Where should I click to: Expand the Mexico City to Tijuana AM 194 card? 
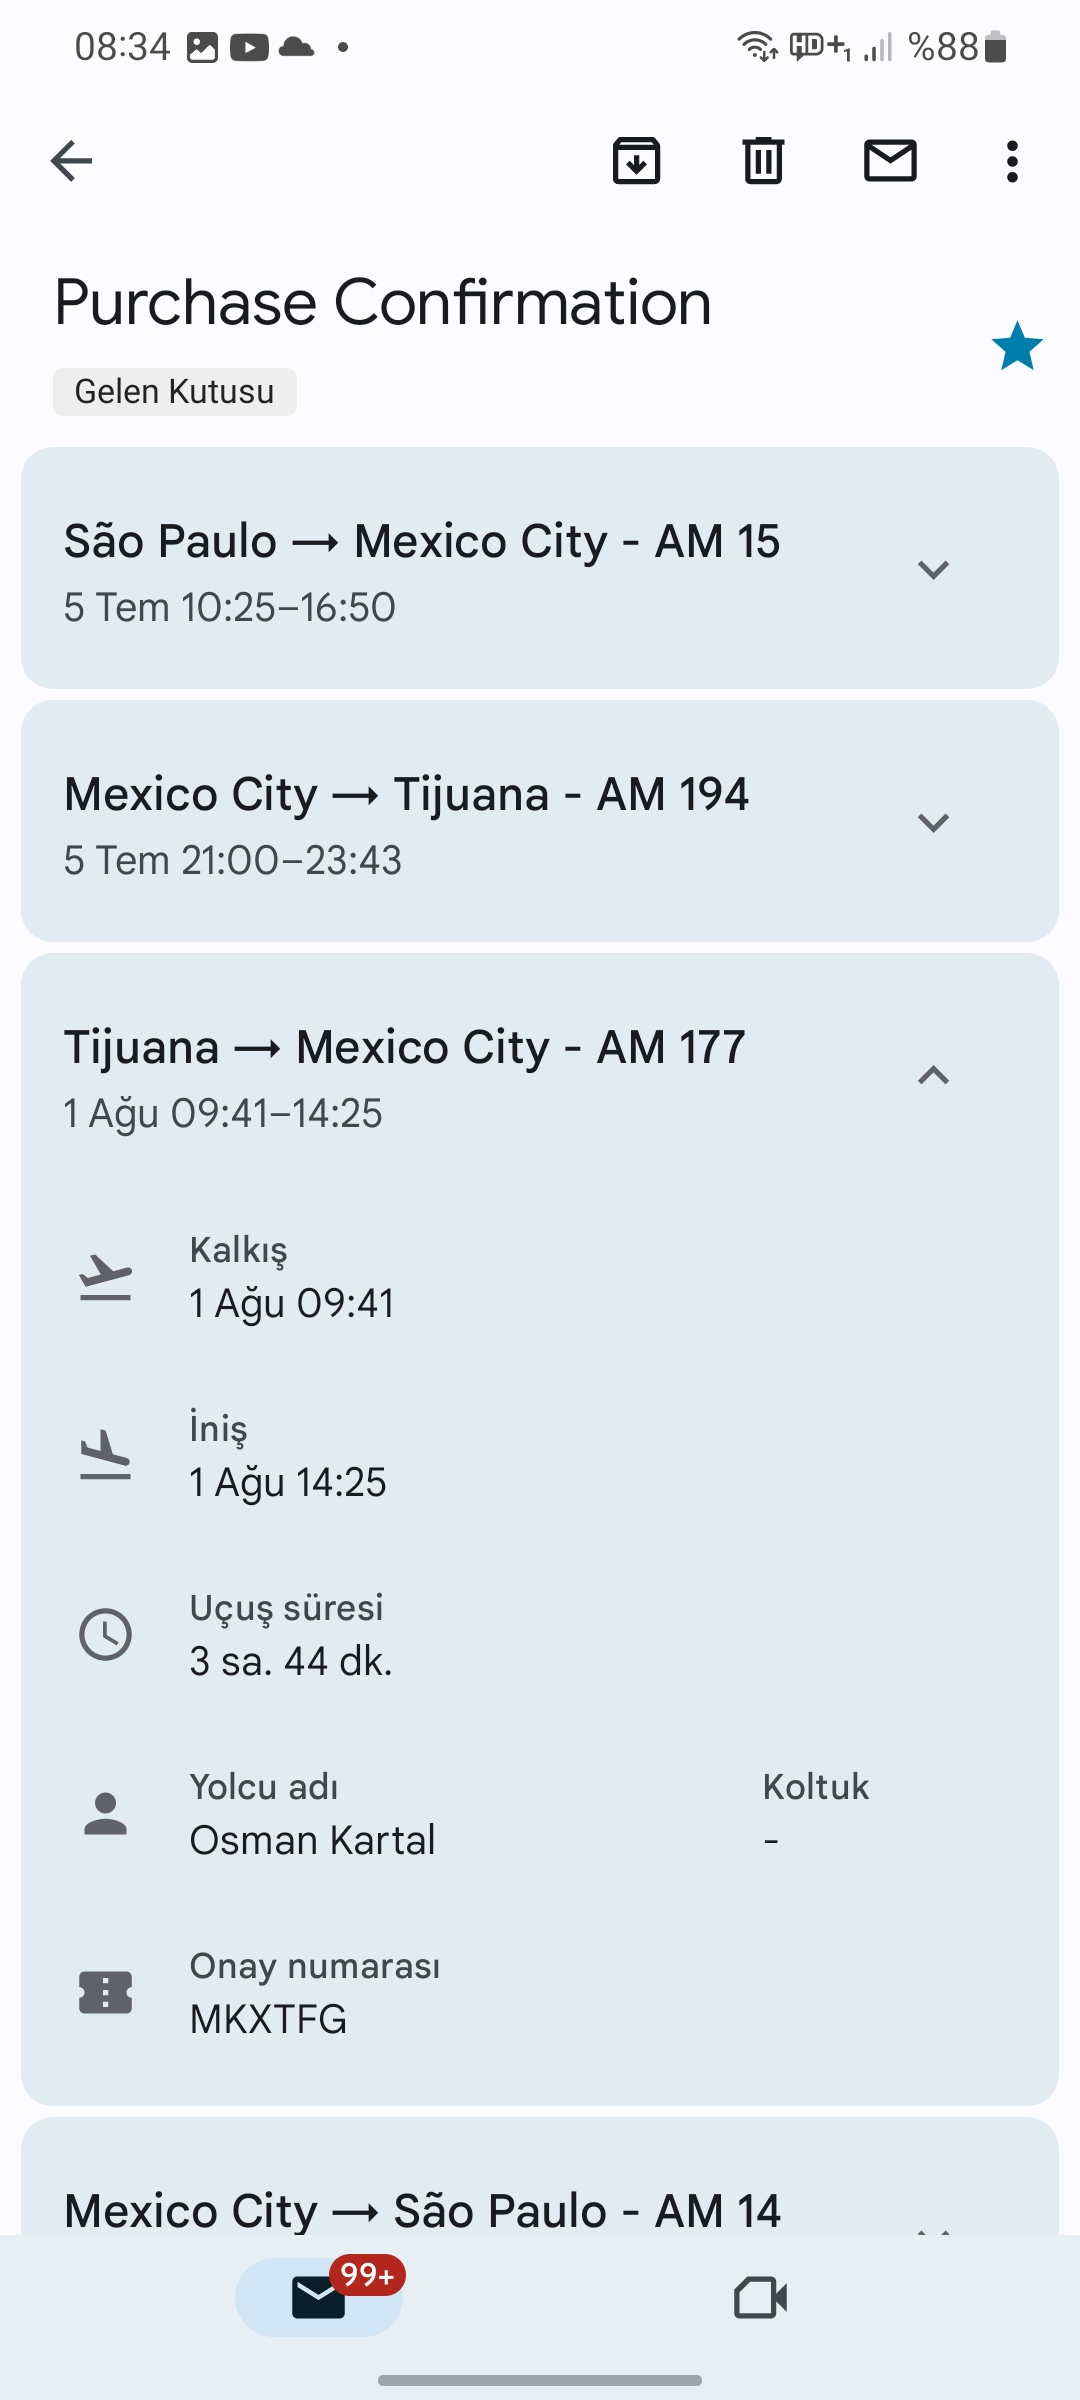pyautogui.click(x=933, y=822)
